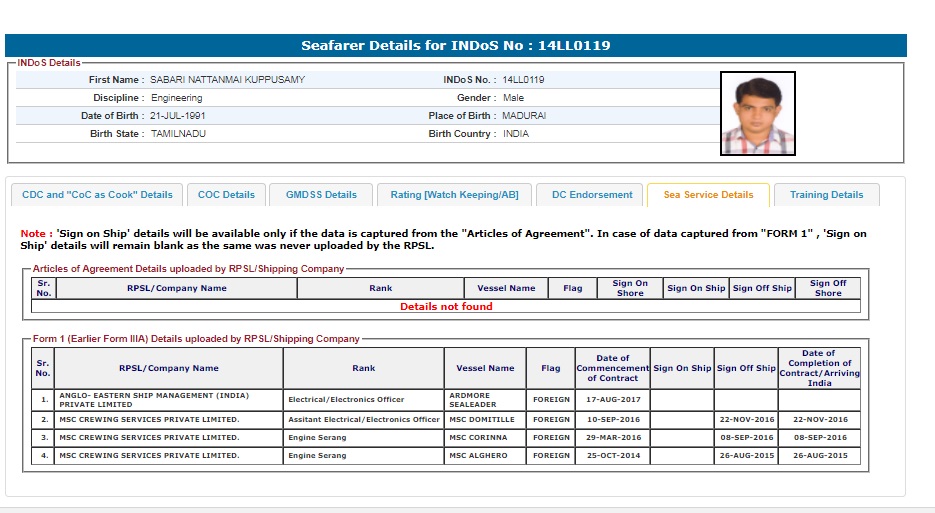This screenshot has width=935, height=513.
Task: Click the MSC ALGHERO vessel name
Action: (485, 456)
